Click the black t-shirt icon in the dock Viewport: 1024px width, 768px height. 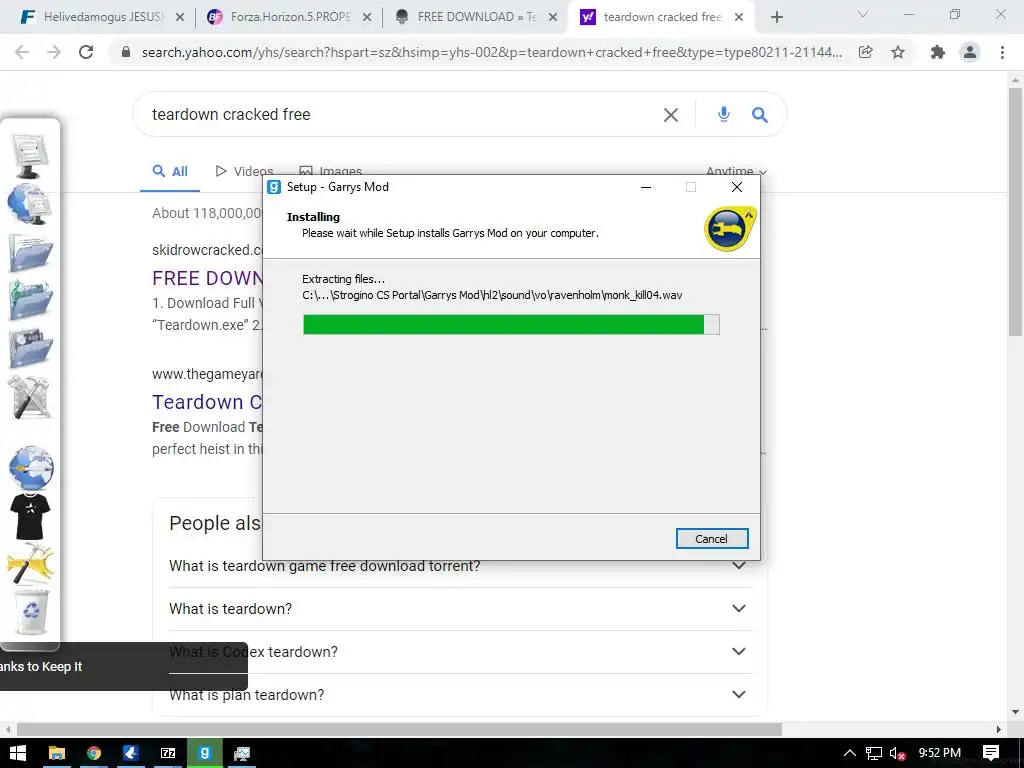point(30,516)
